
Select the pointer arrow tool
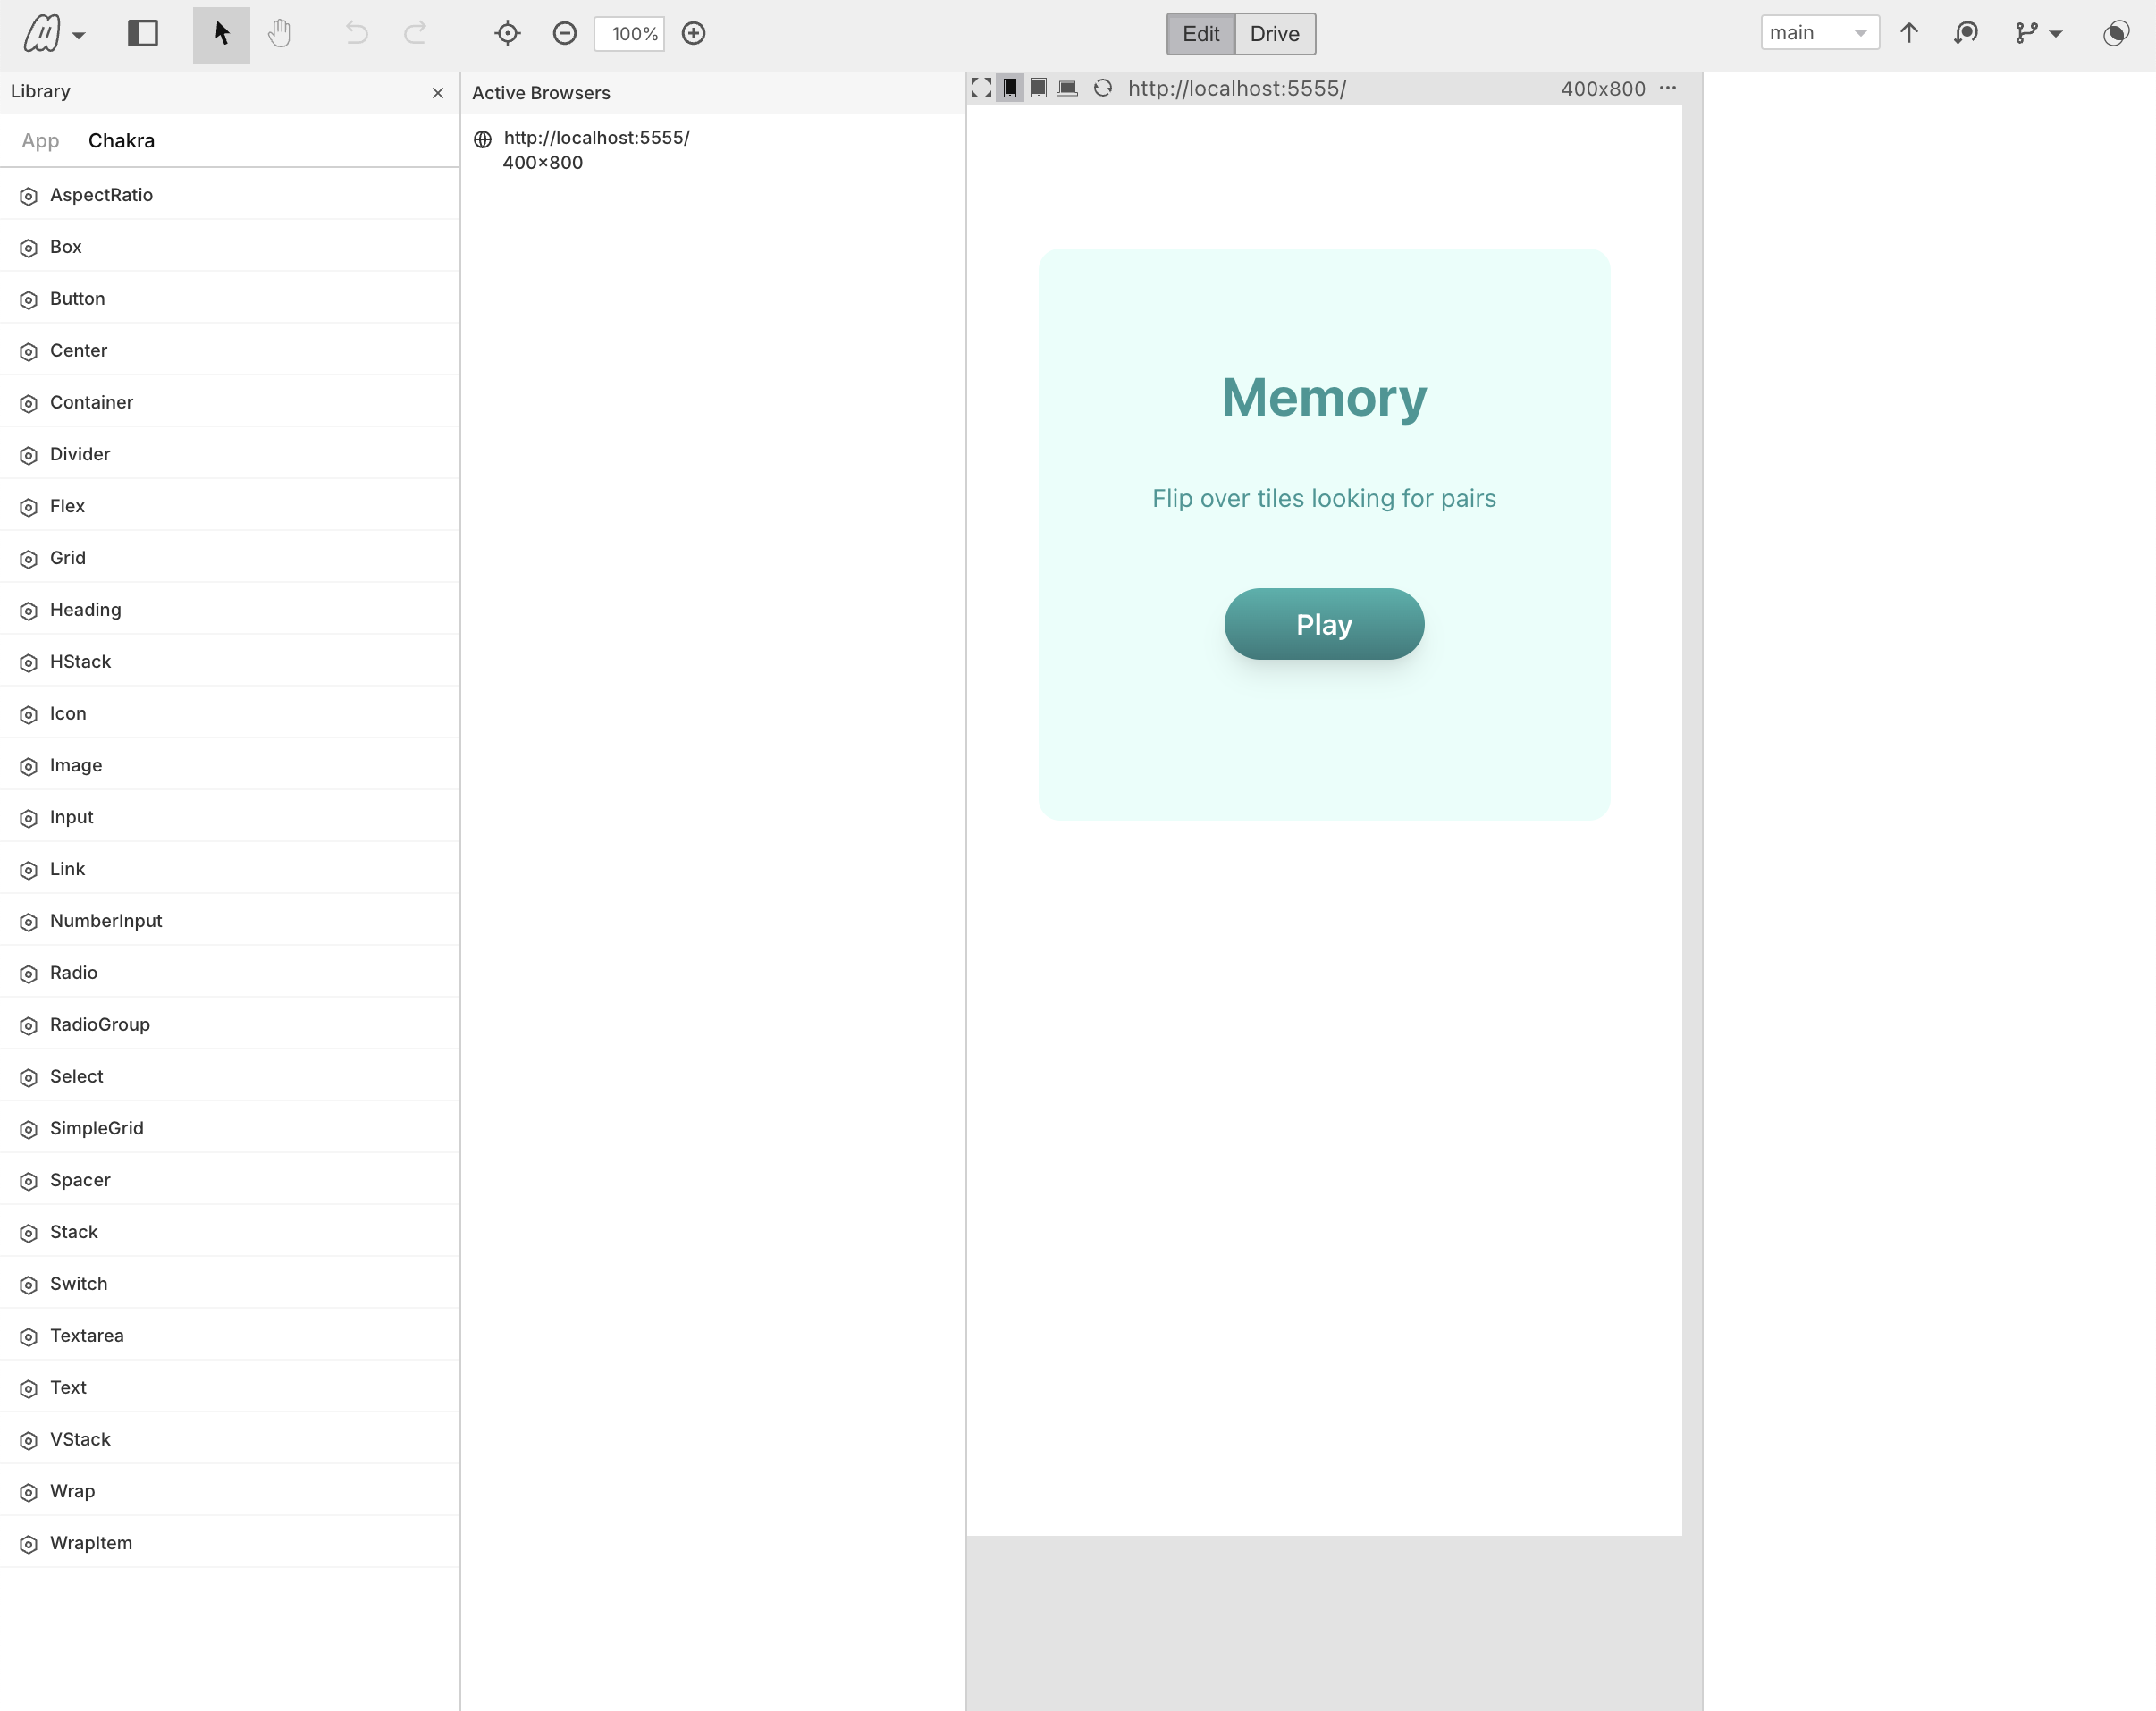click(221, 34)
